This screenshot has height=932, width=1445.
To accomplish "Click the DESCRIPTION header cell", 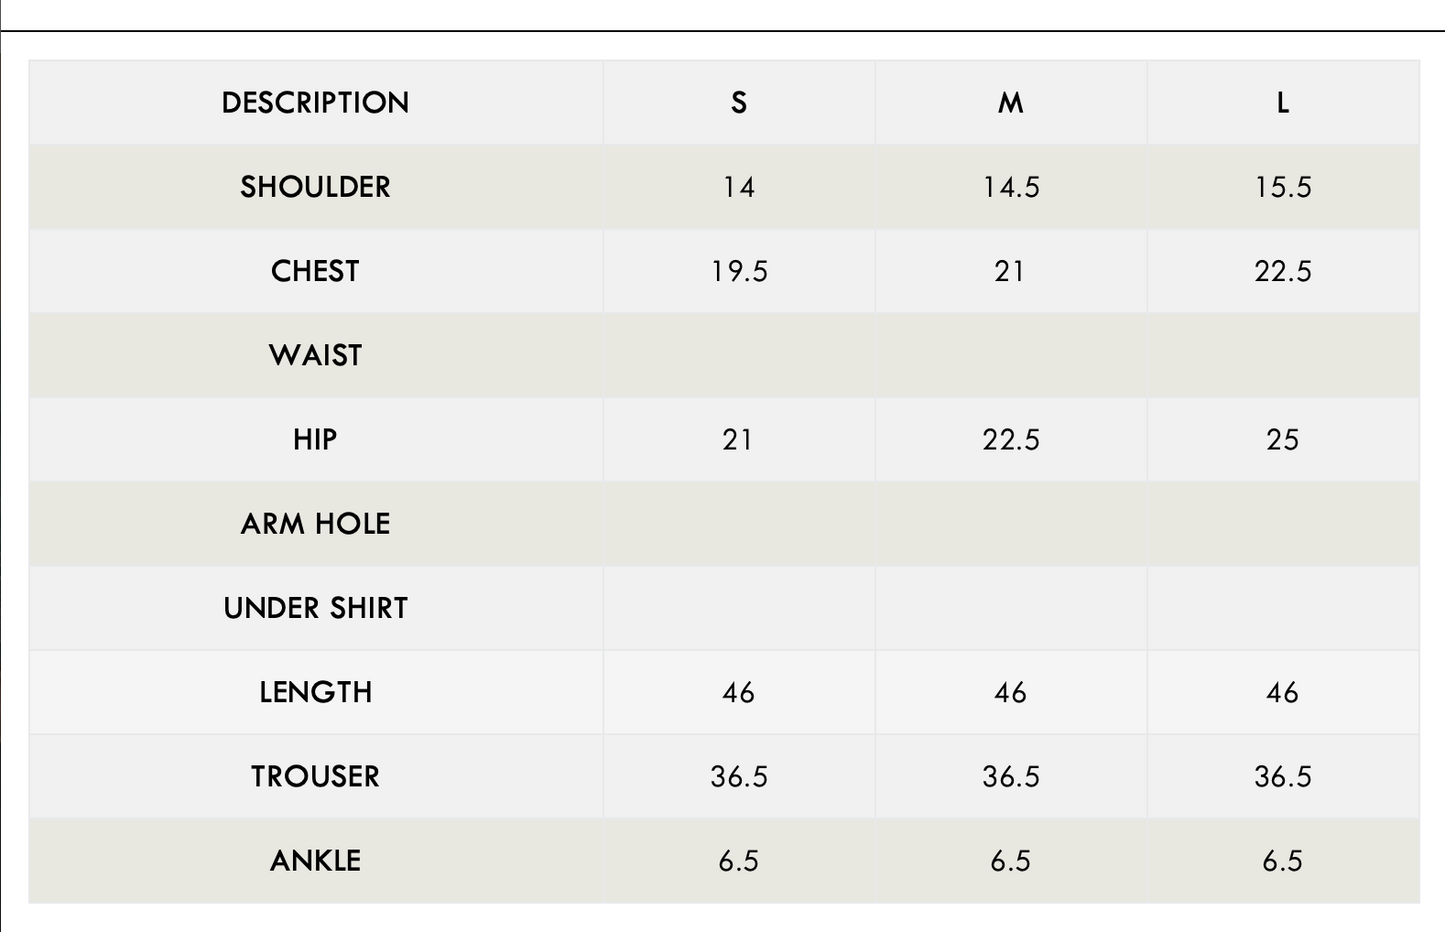I will tap(316, 102).
